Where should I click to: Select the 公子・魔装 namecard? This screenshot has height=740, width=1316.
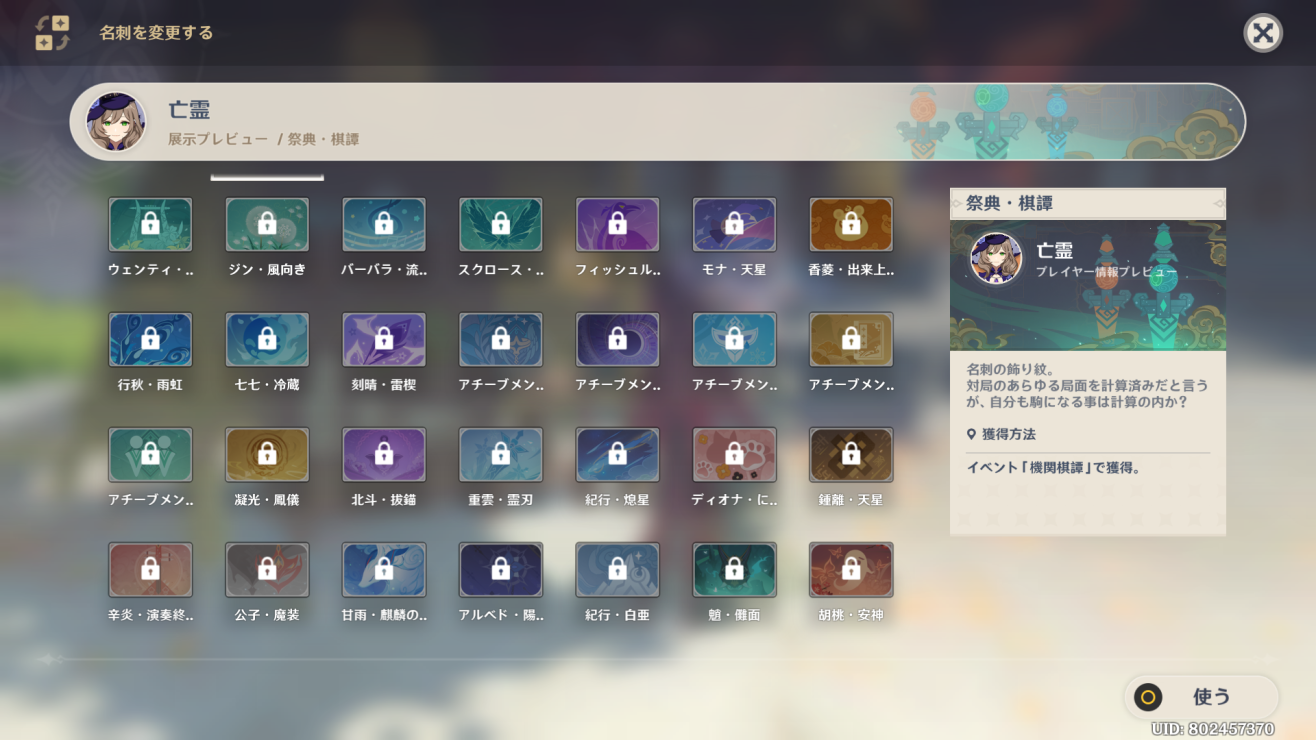[x=267, y=568]
